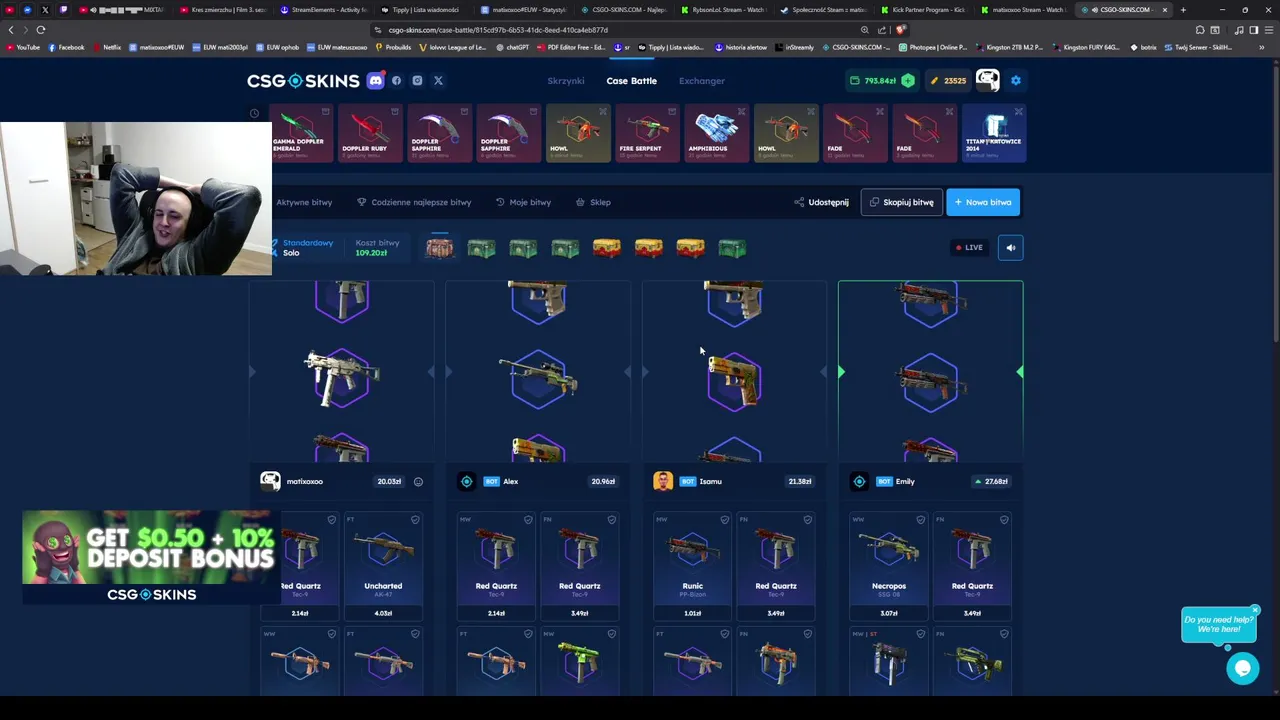Click the Koszt bitwy 109.20zł value
The height and width of the screenshot is (720, 1280).
pos(371,253)
